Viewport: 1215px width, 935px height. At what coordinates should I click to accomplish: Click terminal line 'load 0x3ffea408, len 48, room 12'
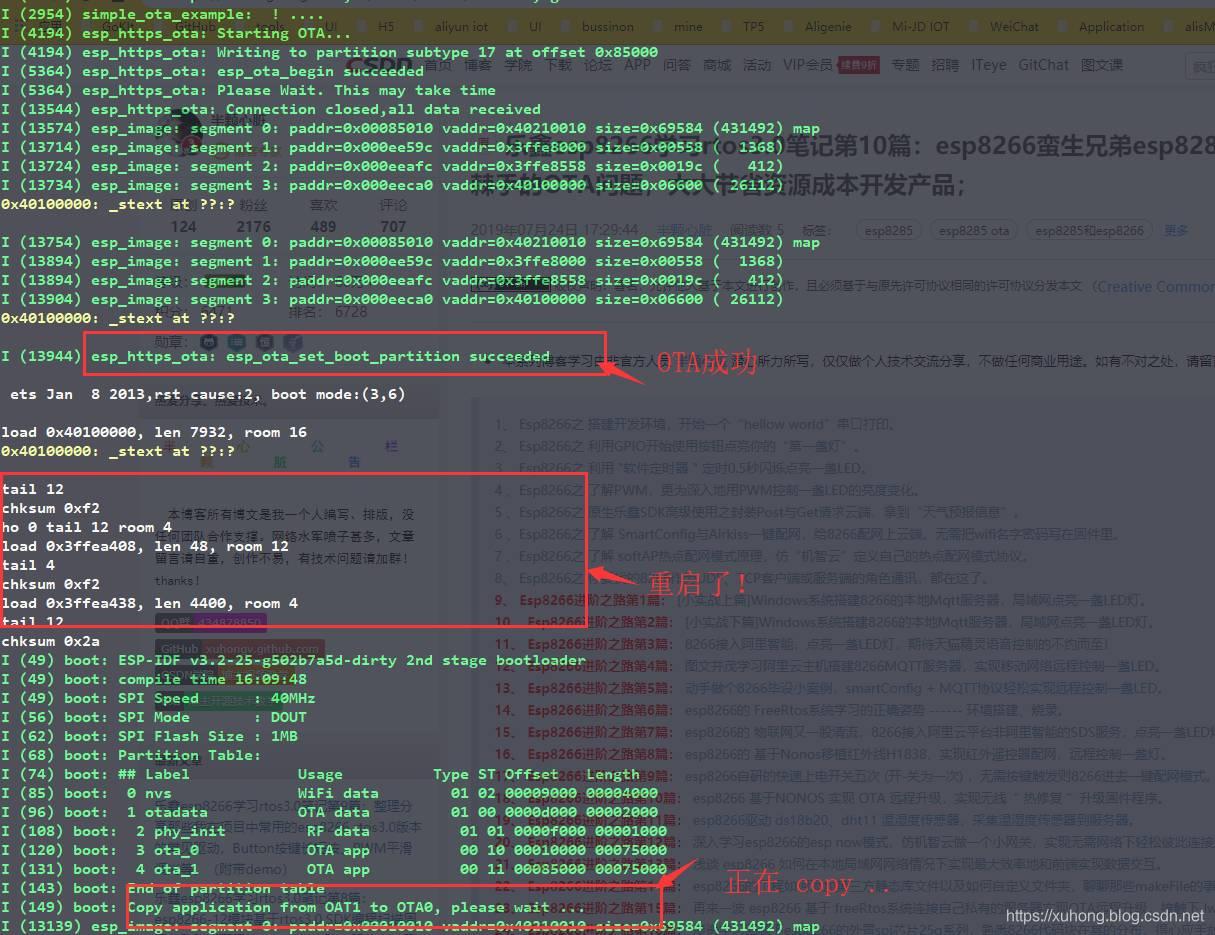[146, 546]
